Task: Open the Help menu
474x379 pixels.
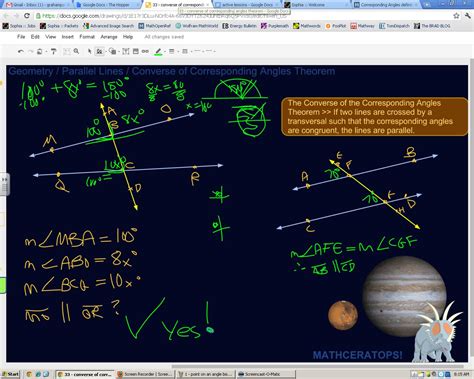Action: point(128,37)
